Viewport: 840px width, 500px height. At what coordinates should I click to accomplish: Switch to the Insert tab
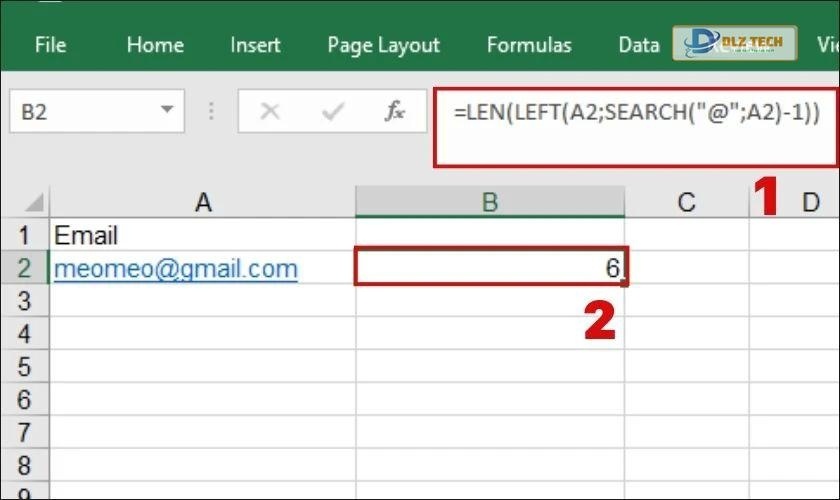coord(255,45)
